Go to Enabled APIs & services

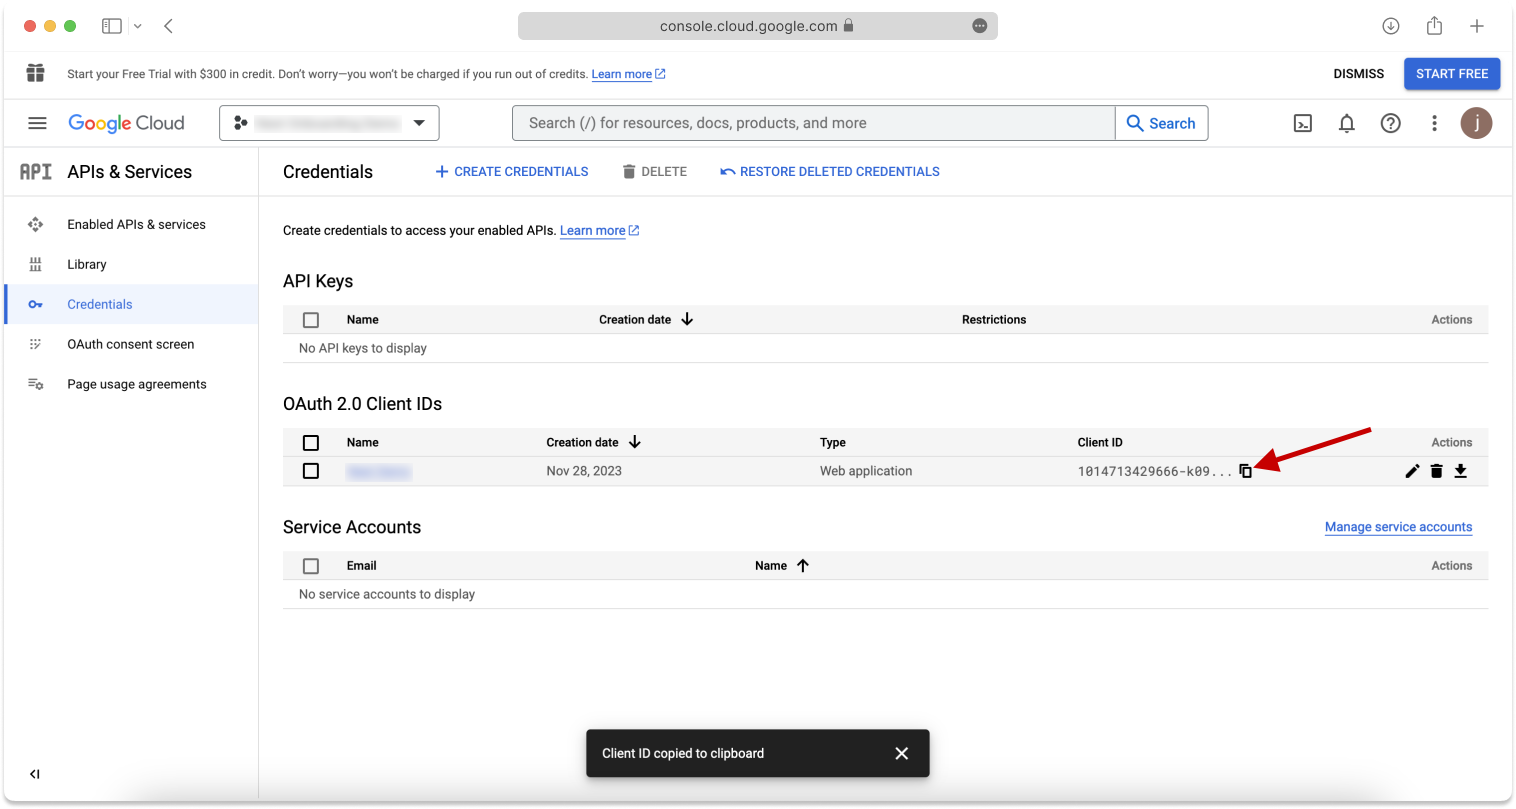tap(136, 224)
